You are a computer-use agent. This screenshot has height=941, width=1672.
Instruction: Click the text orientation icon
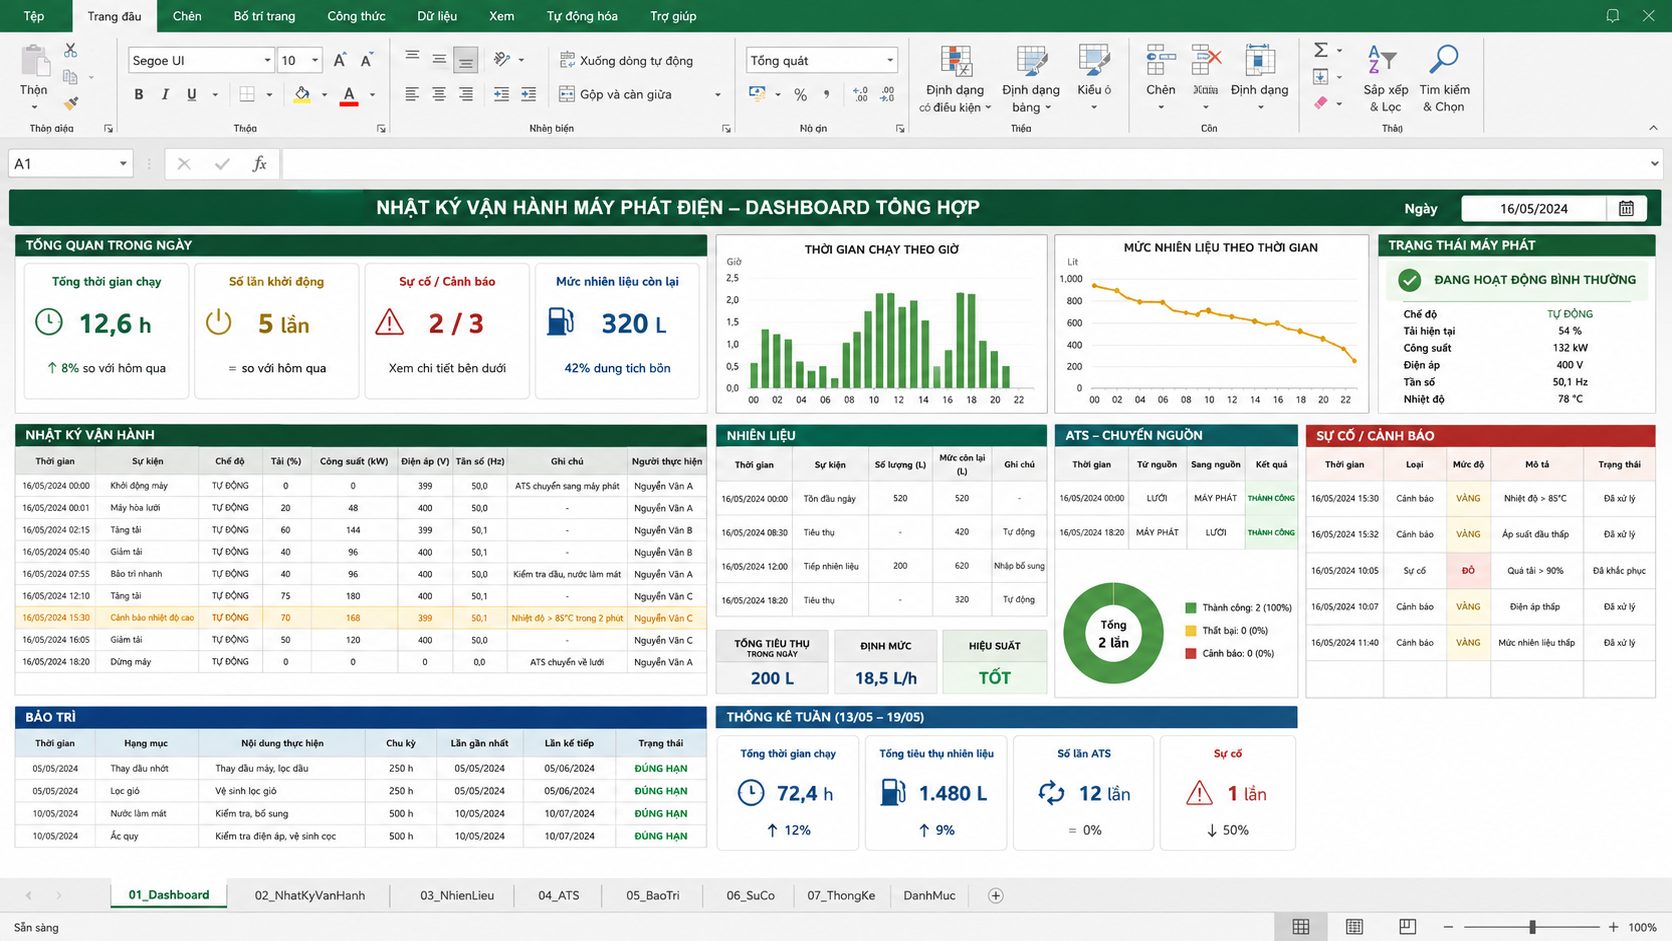[x=503, y=60]
